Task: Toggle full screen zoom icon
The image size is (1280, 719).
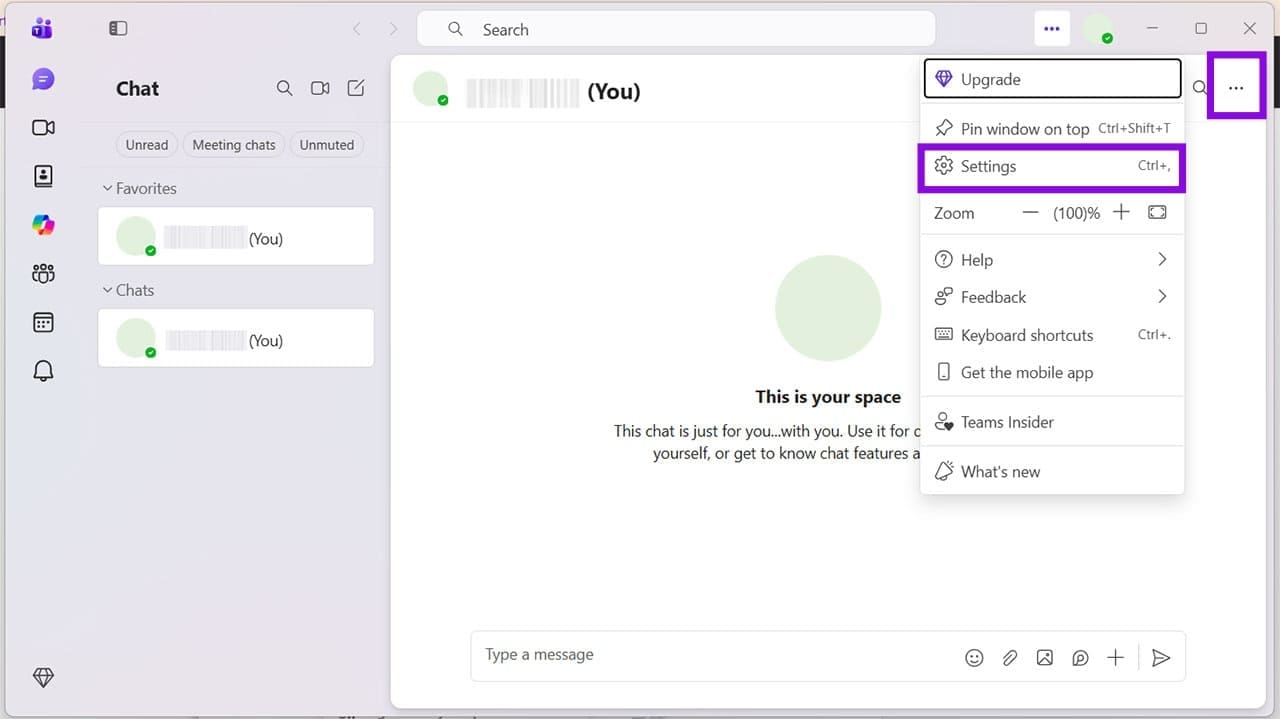Action: click(1157, 212)
